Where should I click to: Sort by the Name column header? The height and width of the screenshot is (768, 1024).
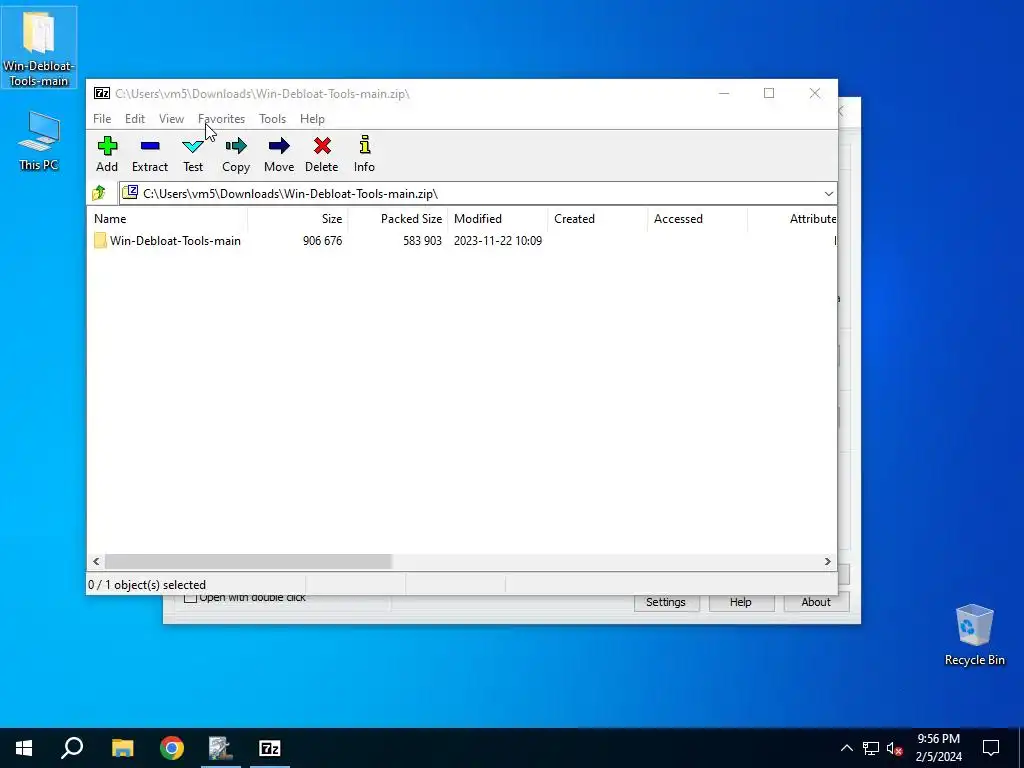point(167,219)
